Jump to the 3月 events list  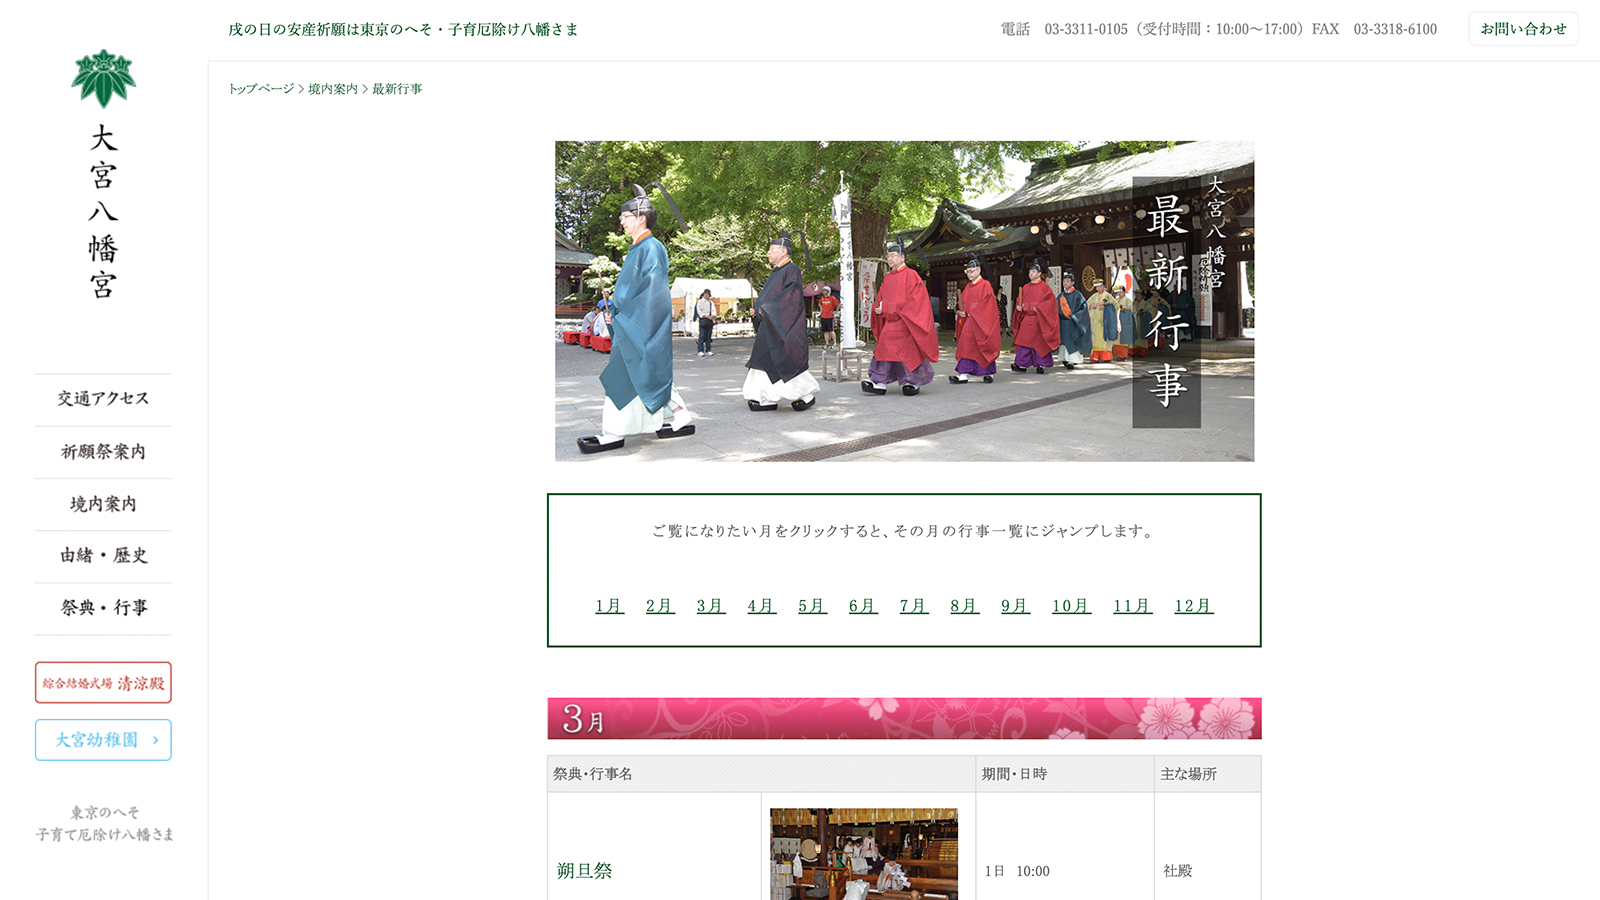(x=710, y=605)
